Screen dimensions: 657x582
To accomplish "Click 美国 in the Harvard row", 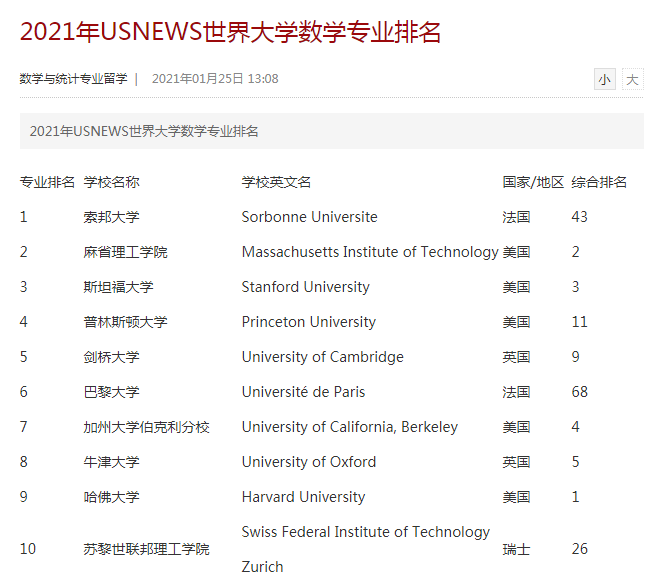I will tap(516, 497).
